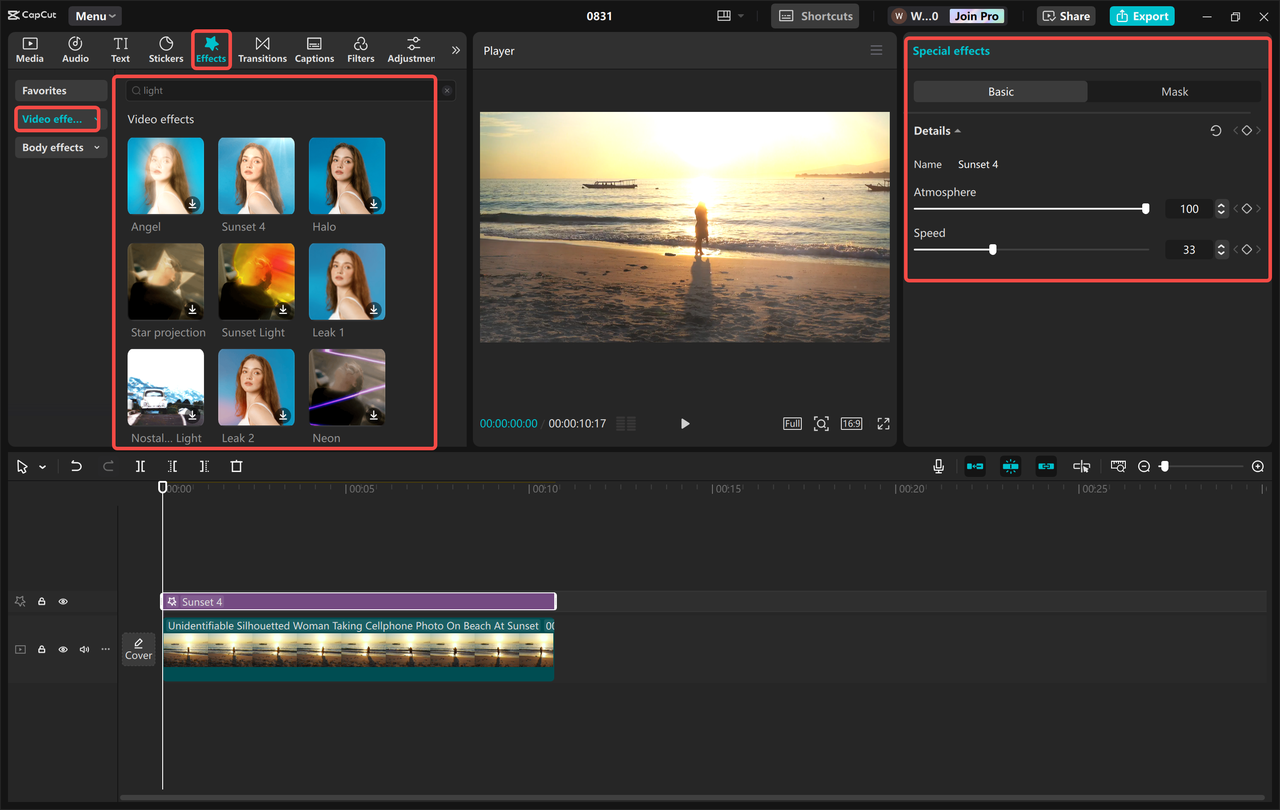Lock the video track

[x=41, y=649]
